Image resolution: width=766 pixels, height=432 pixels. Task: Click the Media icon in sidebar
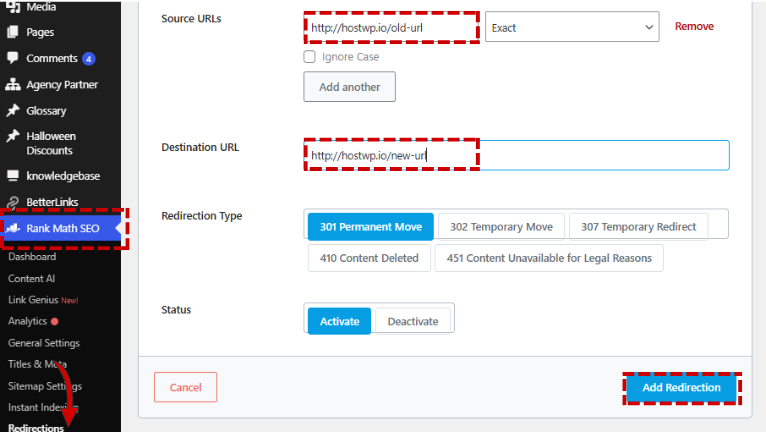click(x=13, y=7)
